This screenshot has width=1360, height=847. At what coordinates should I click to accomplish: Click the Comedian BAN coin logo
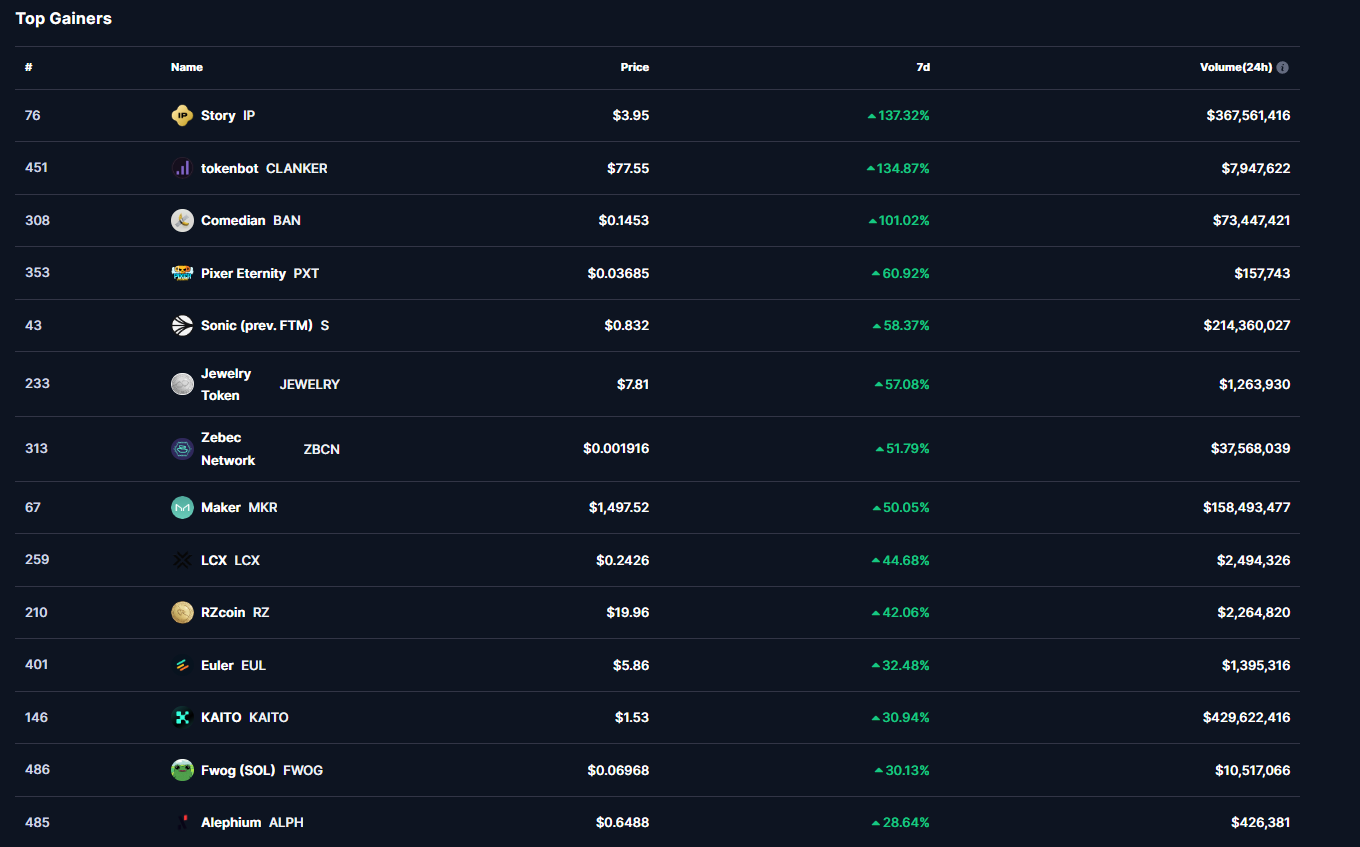point(182,221)
